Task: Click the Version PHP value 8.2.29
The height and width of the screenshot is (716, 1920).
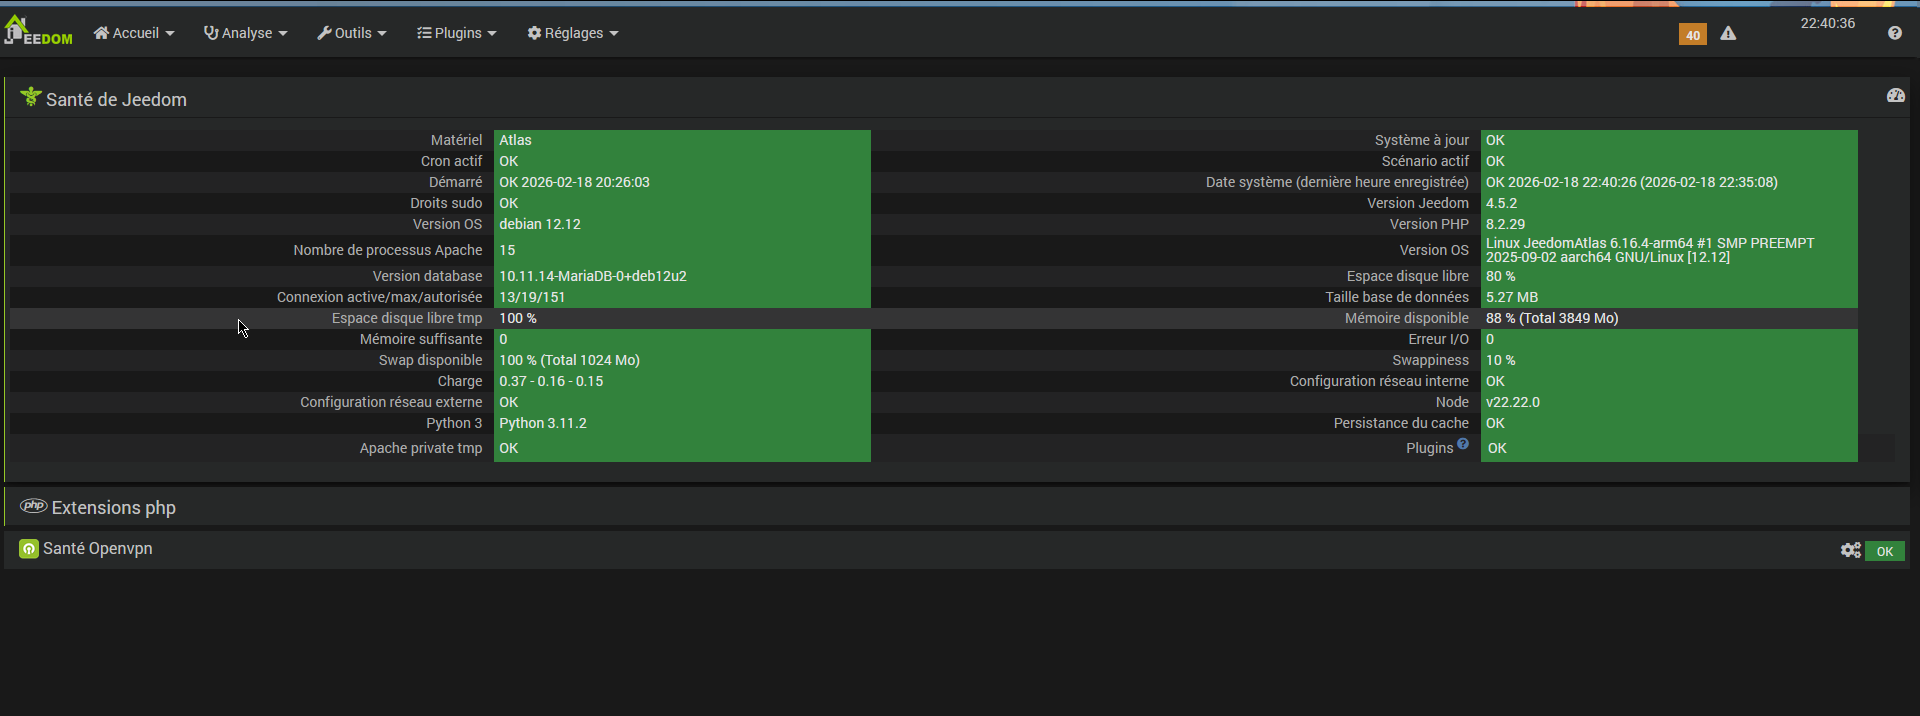Action: pyautogui.click(x=1505, y=224)
